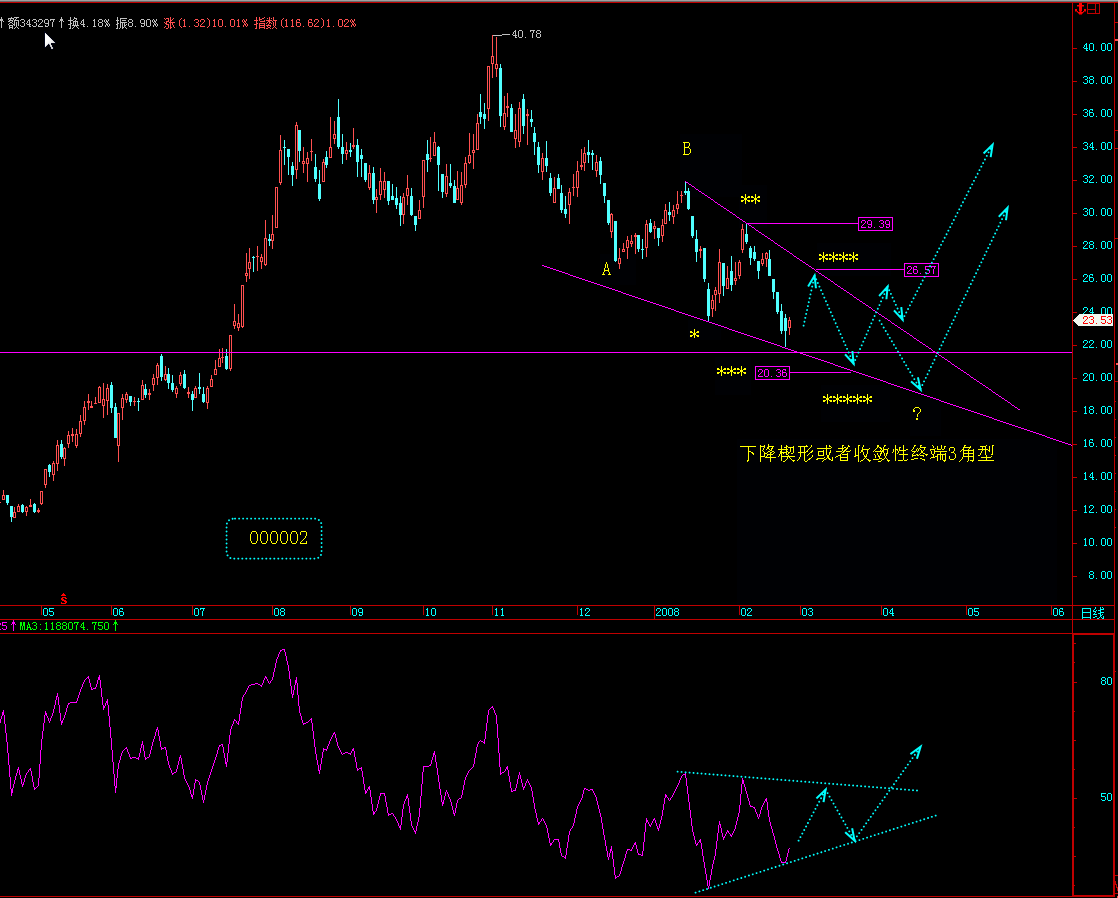Click the 04 month label on time axis
Screen dimensions: 1118x898
[888, 612]
